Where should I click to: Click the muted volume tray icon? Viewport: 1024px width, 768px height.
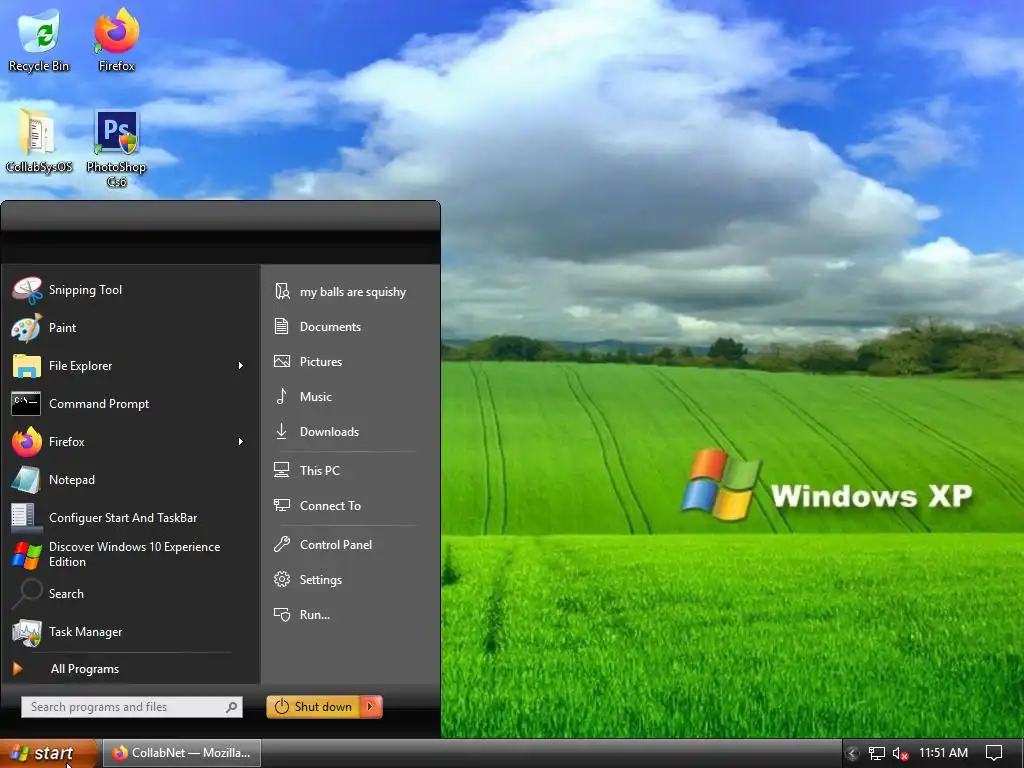(x=900, y=754)
